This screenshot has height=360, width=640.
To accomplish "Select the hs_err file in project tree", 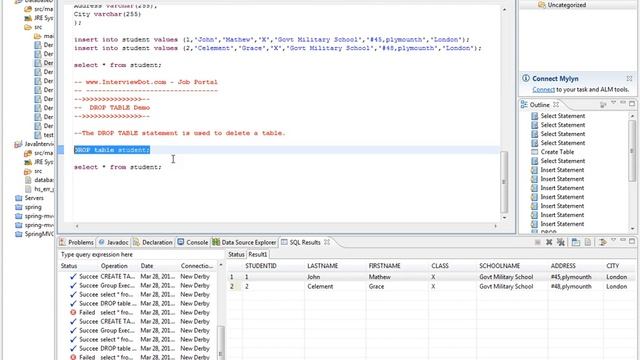I will (40, 189).
